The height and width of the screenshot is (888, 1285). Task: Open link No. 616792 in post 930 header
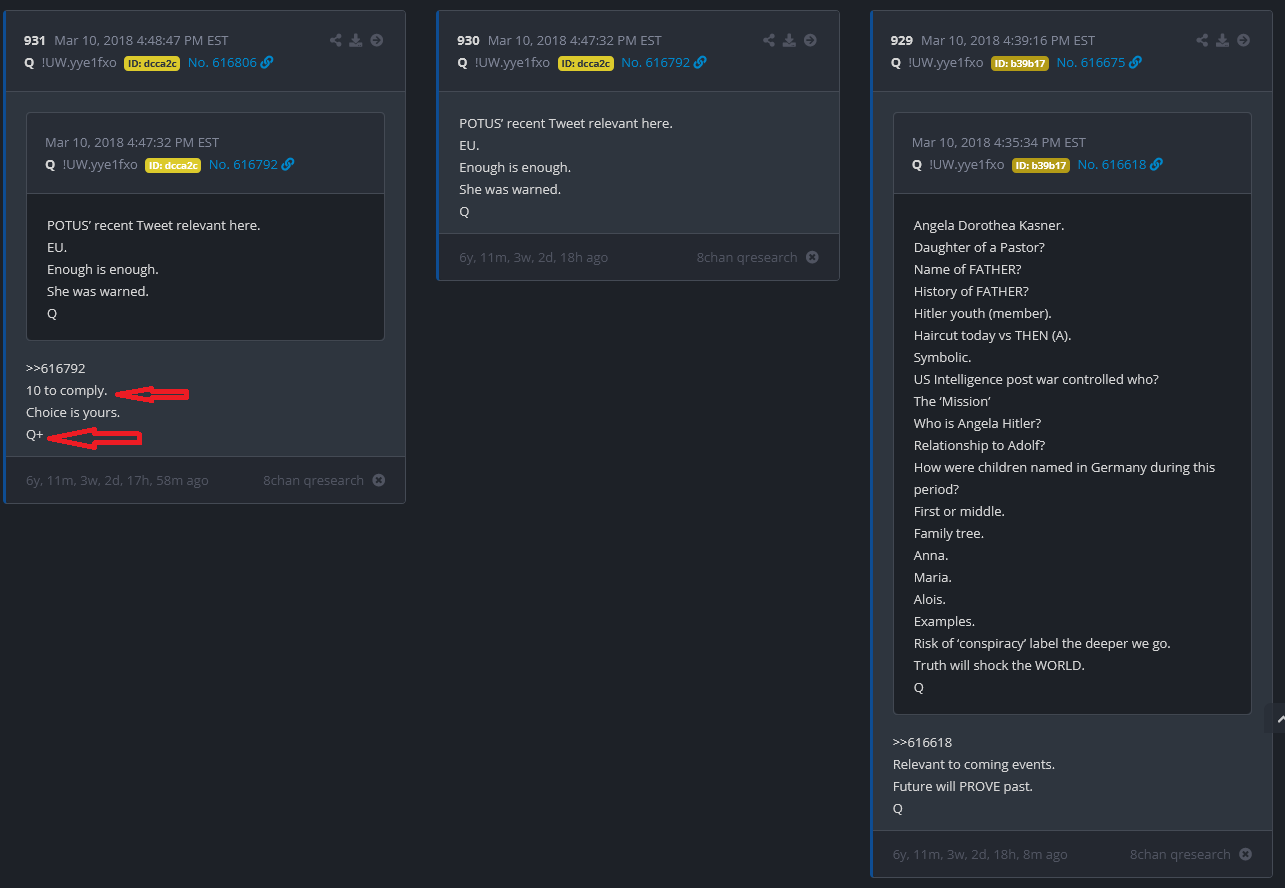pos(663,63)
